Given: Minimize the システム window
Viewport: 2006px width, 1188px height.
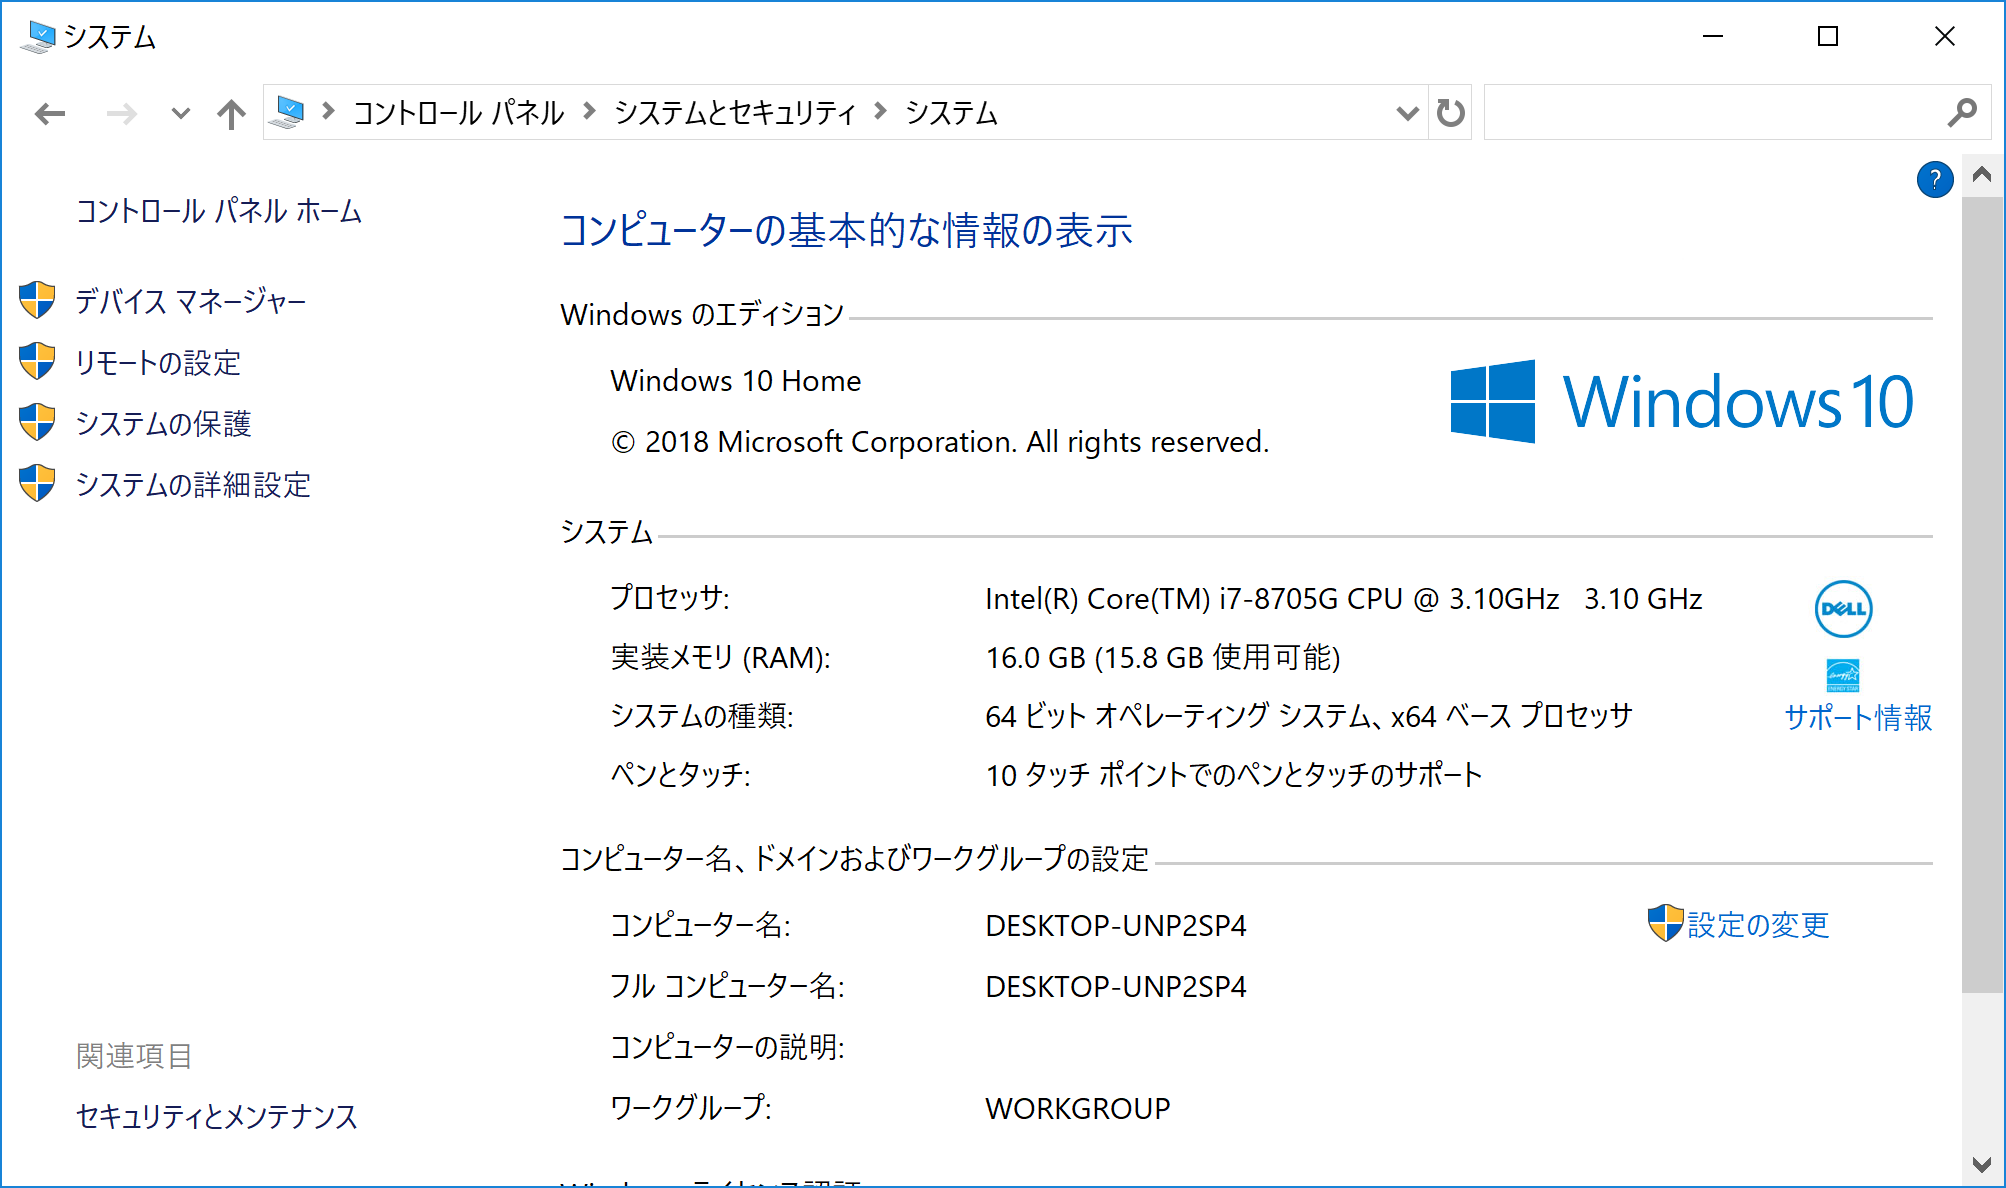Looking at the screenshot, I should pos(1713,36).
